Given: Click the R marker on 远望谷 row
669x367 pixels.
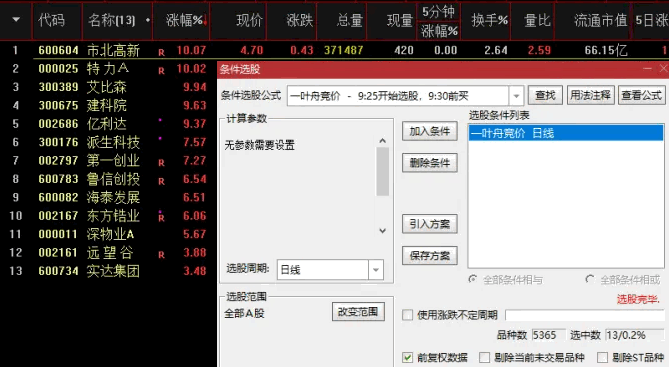Looking at the screenshot, I should point(161,255).
